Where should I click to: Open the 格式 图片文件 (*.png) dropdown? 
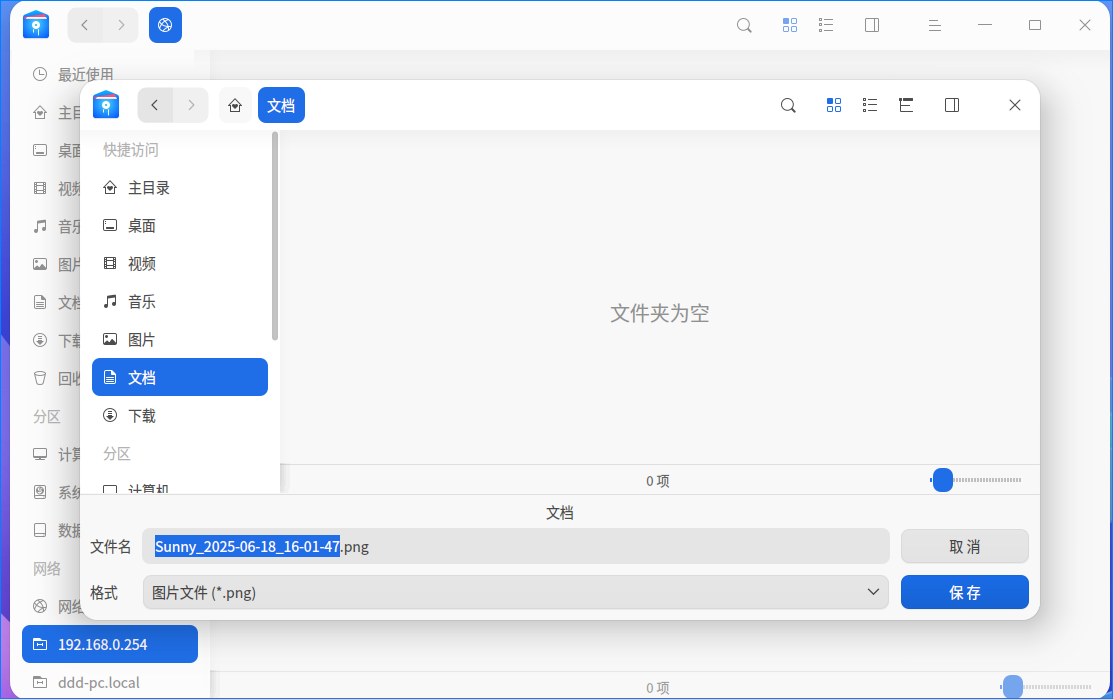[x=515, y=593]
